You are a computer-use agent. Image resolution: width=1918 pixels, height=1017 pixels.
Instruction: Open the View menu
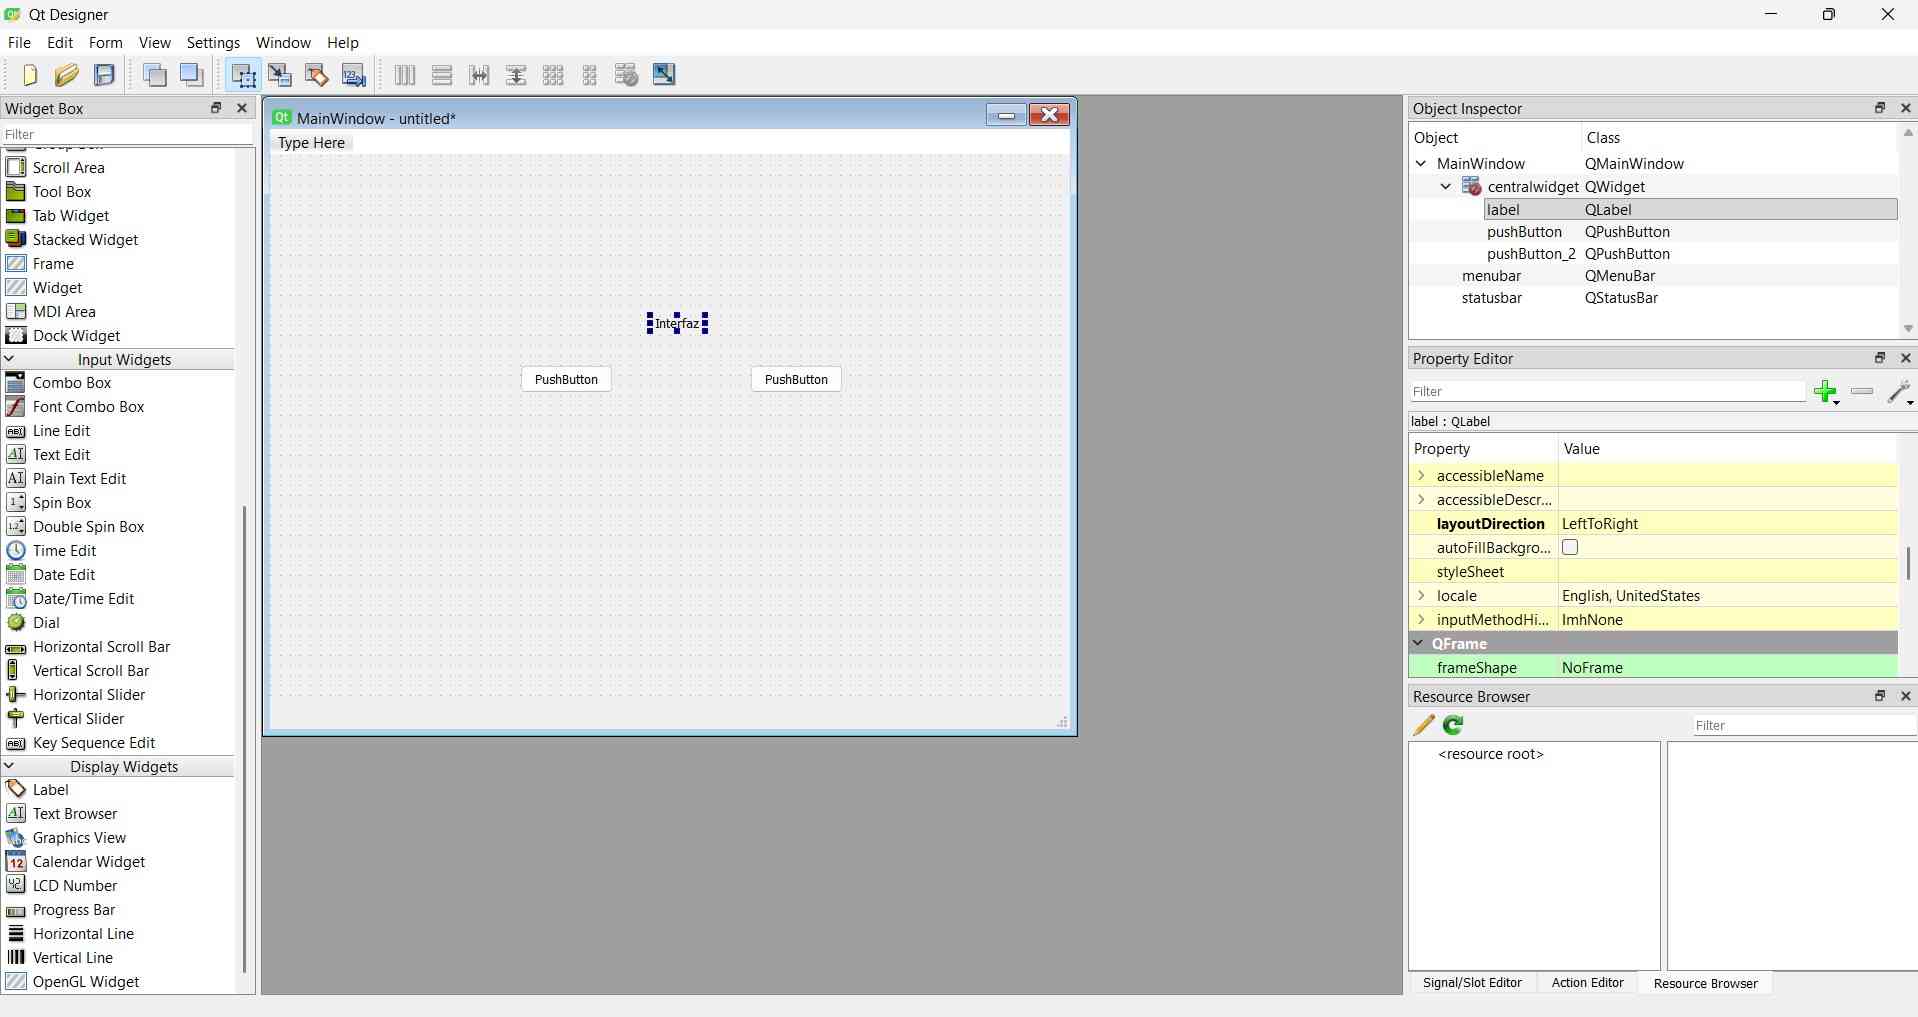tap(154, 43)
